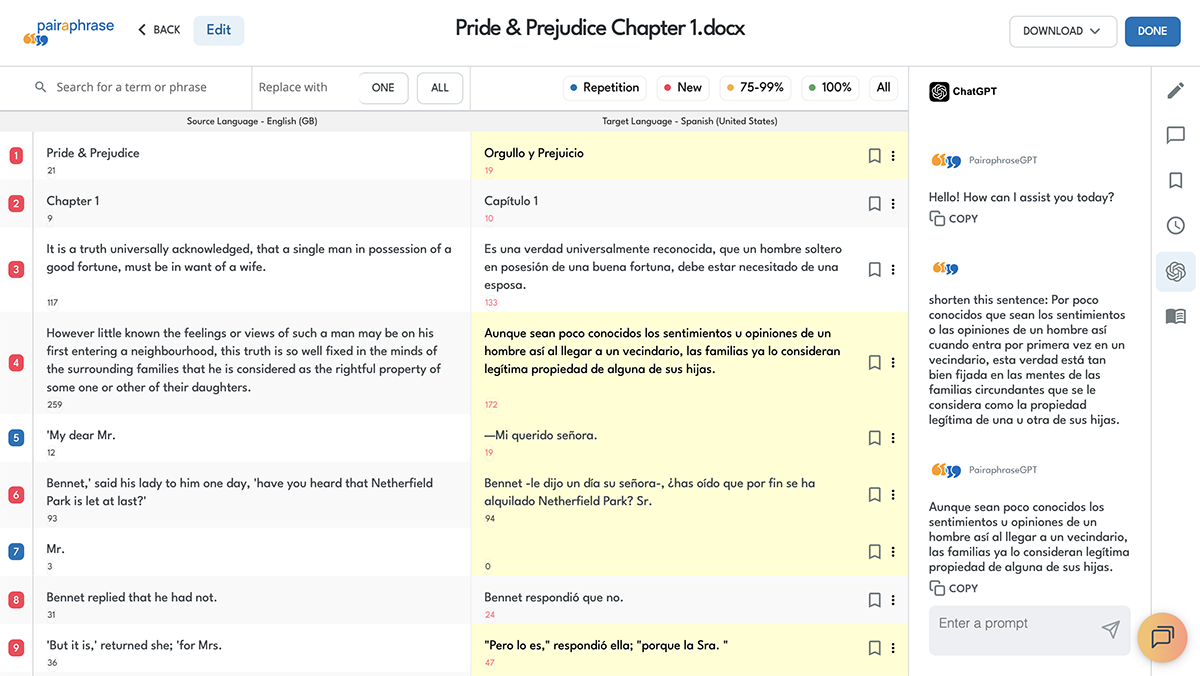1200x676 pixels.
Task: Copy the 'Hello! How can I assist' reply
Action: pyautogui.click(x=953, y=218)
